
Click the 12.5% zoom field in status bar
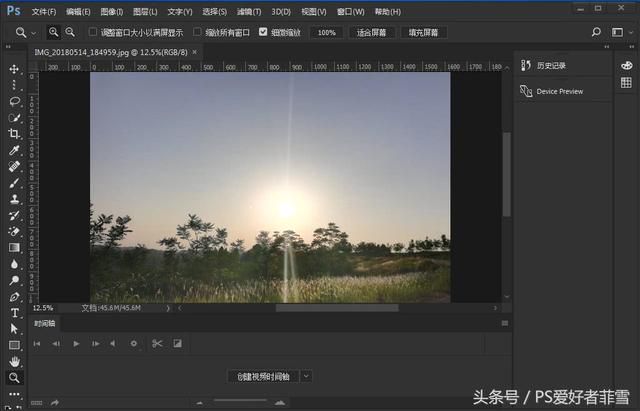pyautogui.click(x=43, y=308)
